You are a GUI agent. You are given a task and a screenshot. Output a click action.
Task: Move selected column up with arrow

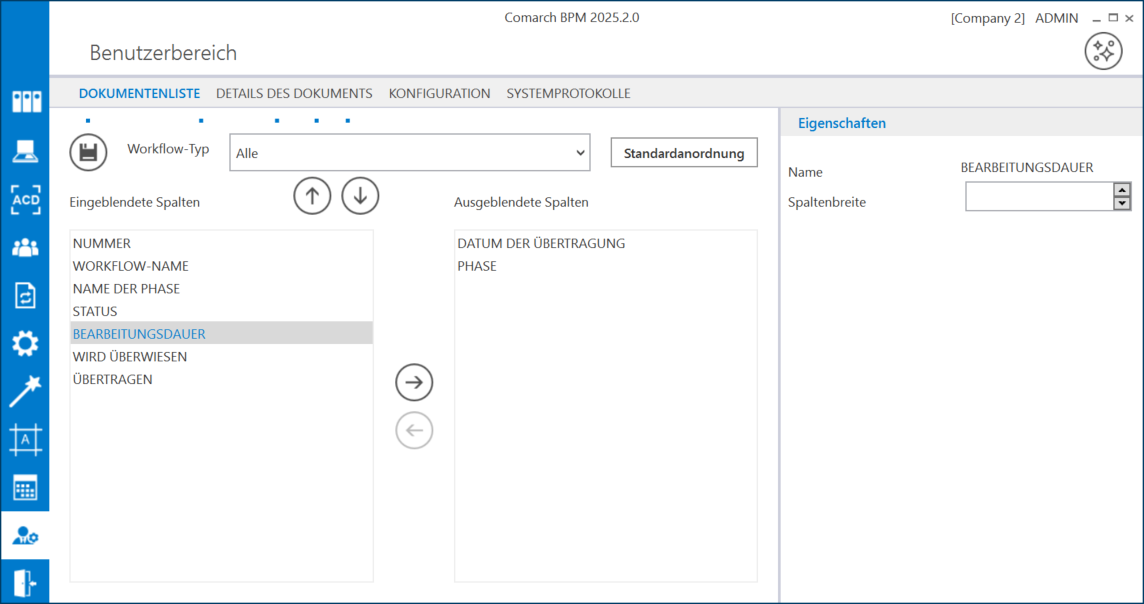pos(312,197)
